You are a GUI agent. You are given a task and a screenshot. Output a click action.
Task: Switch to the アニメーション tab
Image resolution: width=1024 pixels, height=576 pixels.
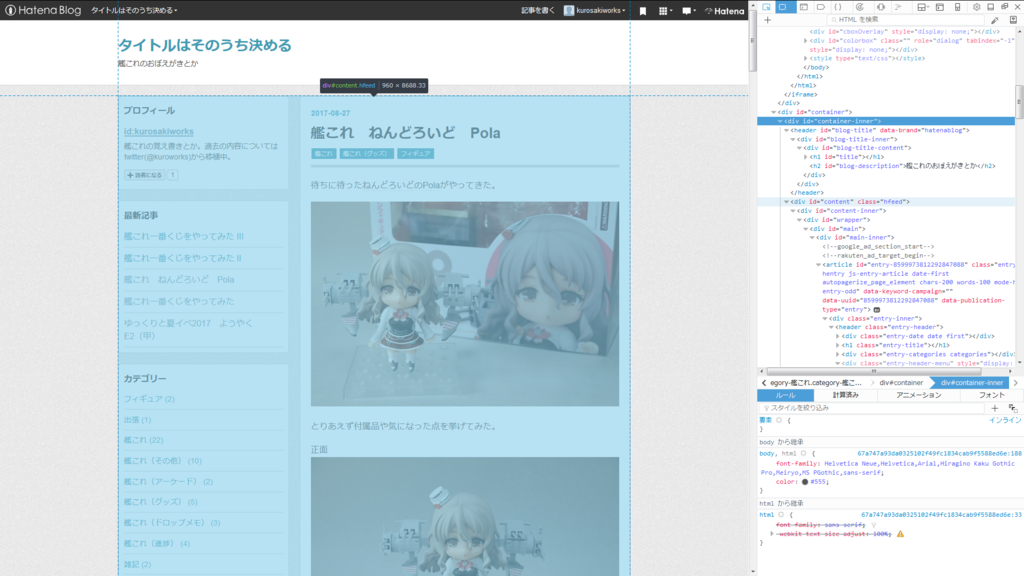919,395
